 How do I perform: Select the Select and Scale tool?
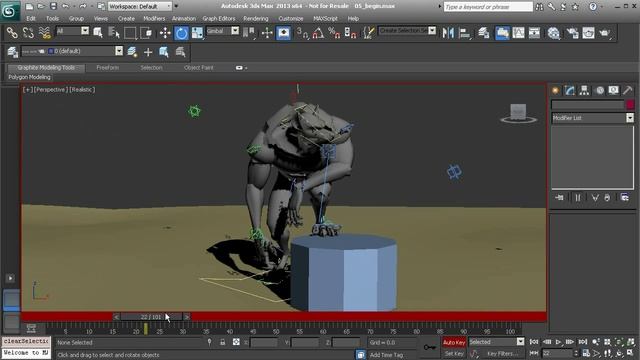click(197, 33)
